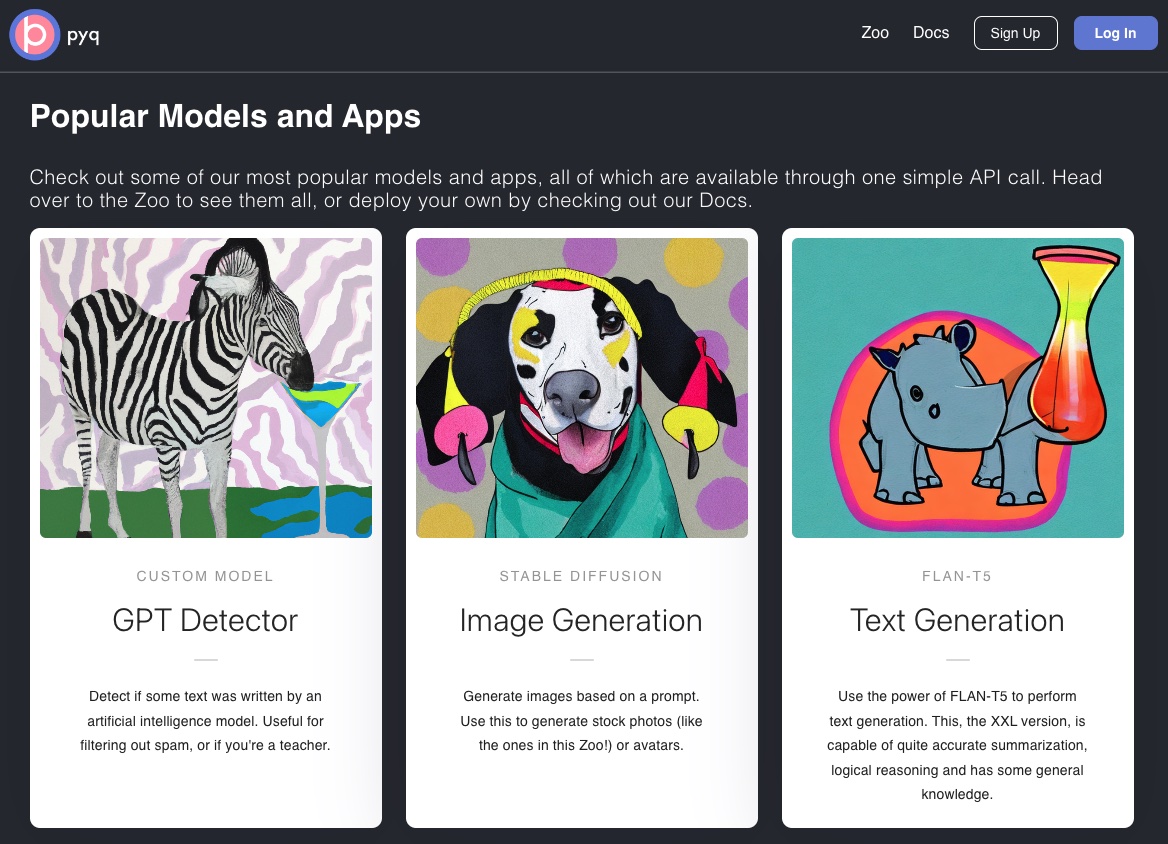
Task: Click the GPT Detector description text
Action: tap(205, 720)
